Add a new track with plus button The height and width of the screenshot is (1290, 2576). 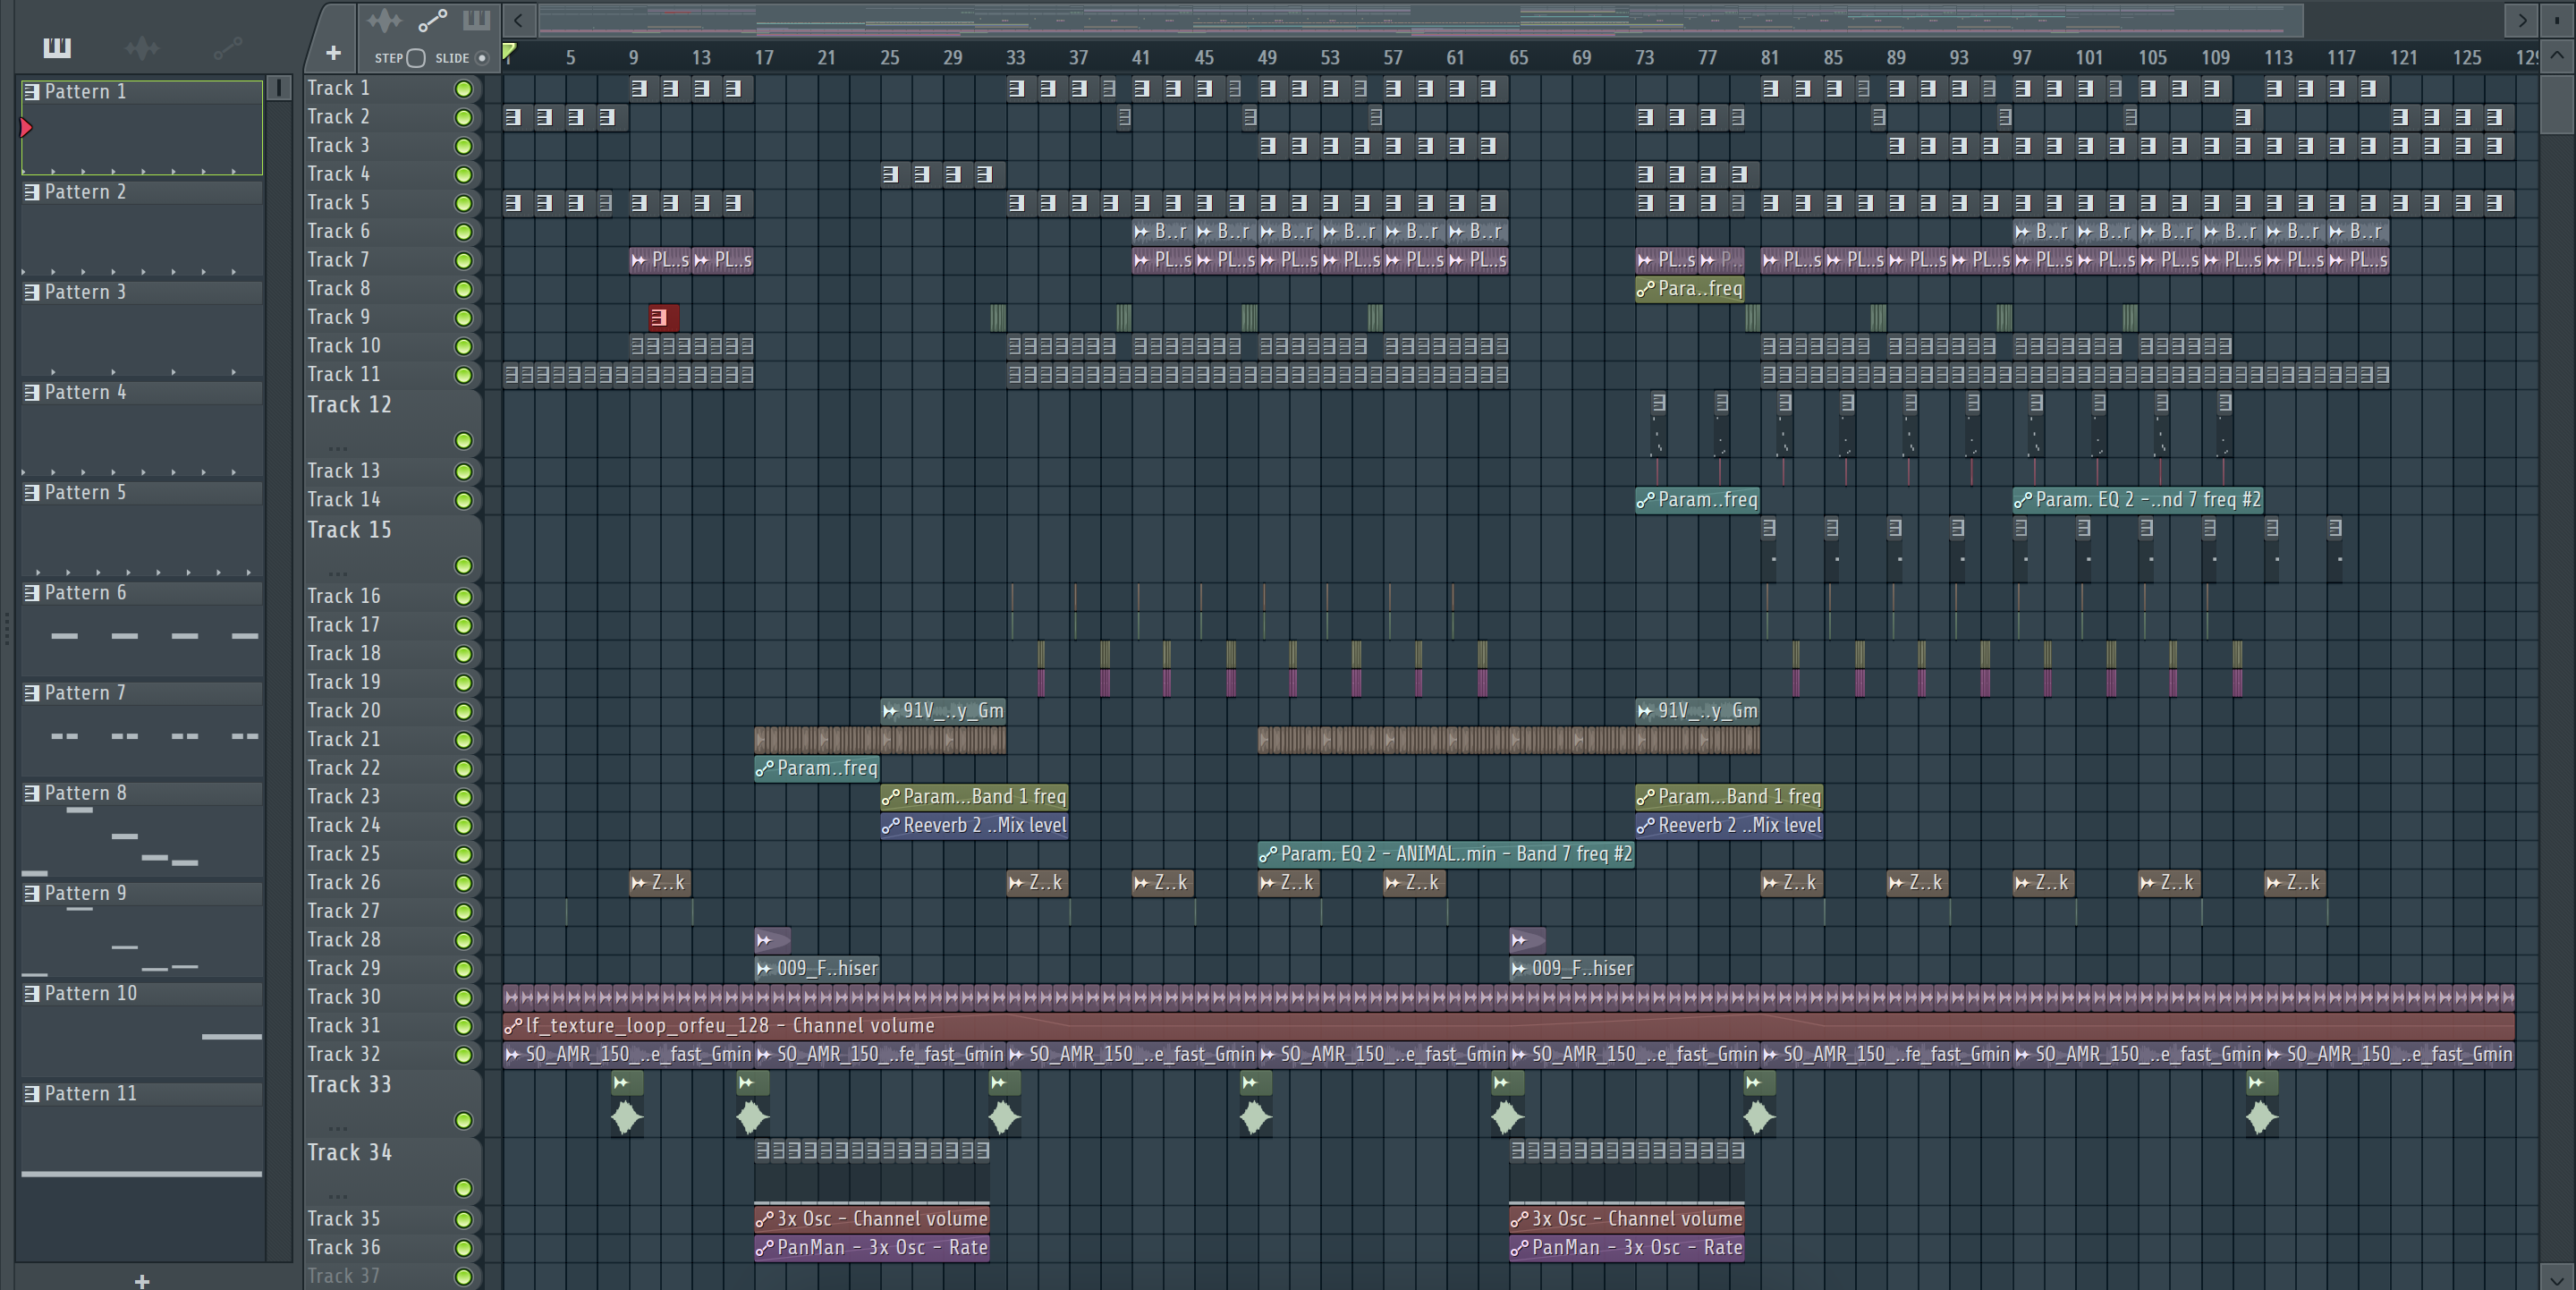pyautogui.click(x=333, y=52)
